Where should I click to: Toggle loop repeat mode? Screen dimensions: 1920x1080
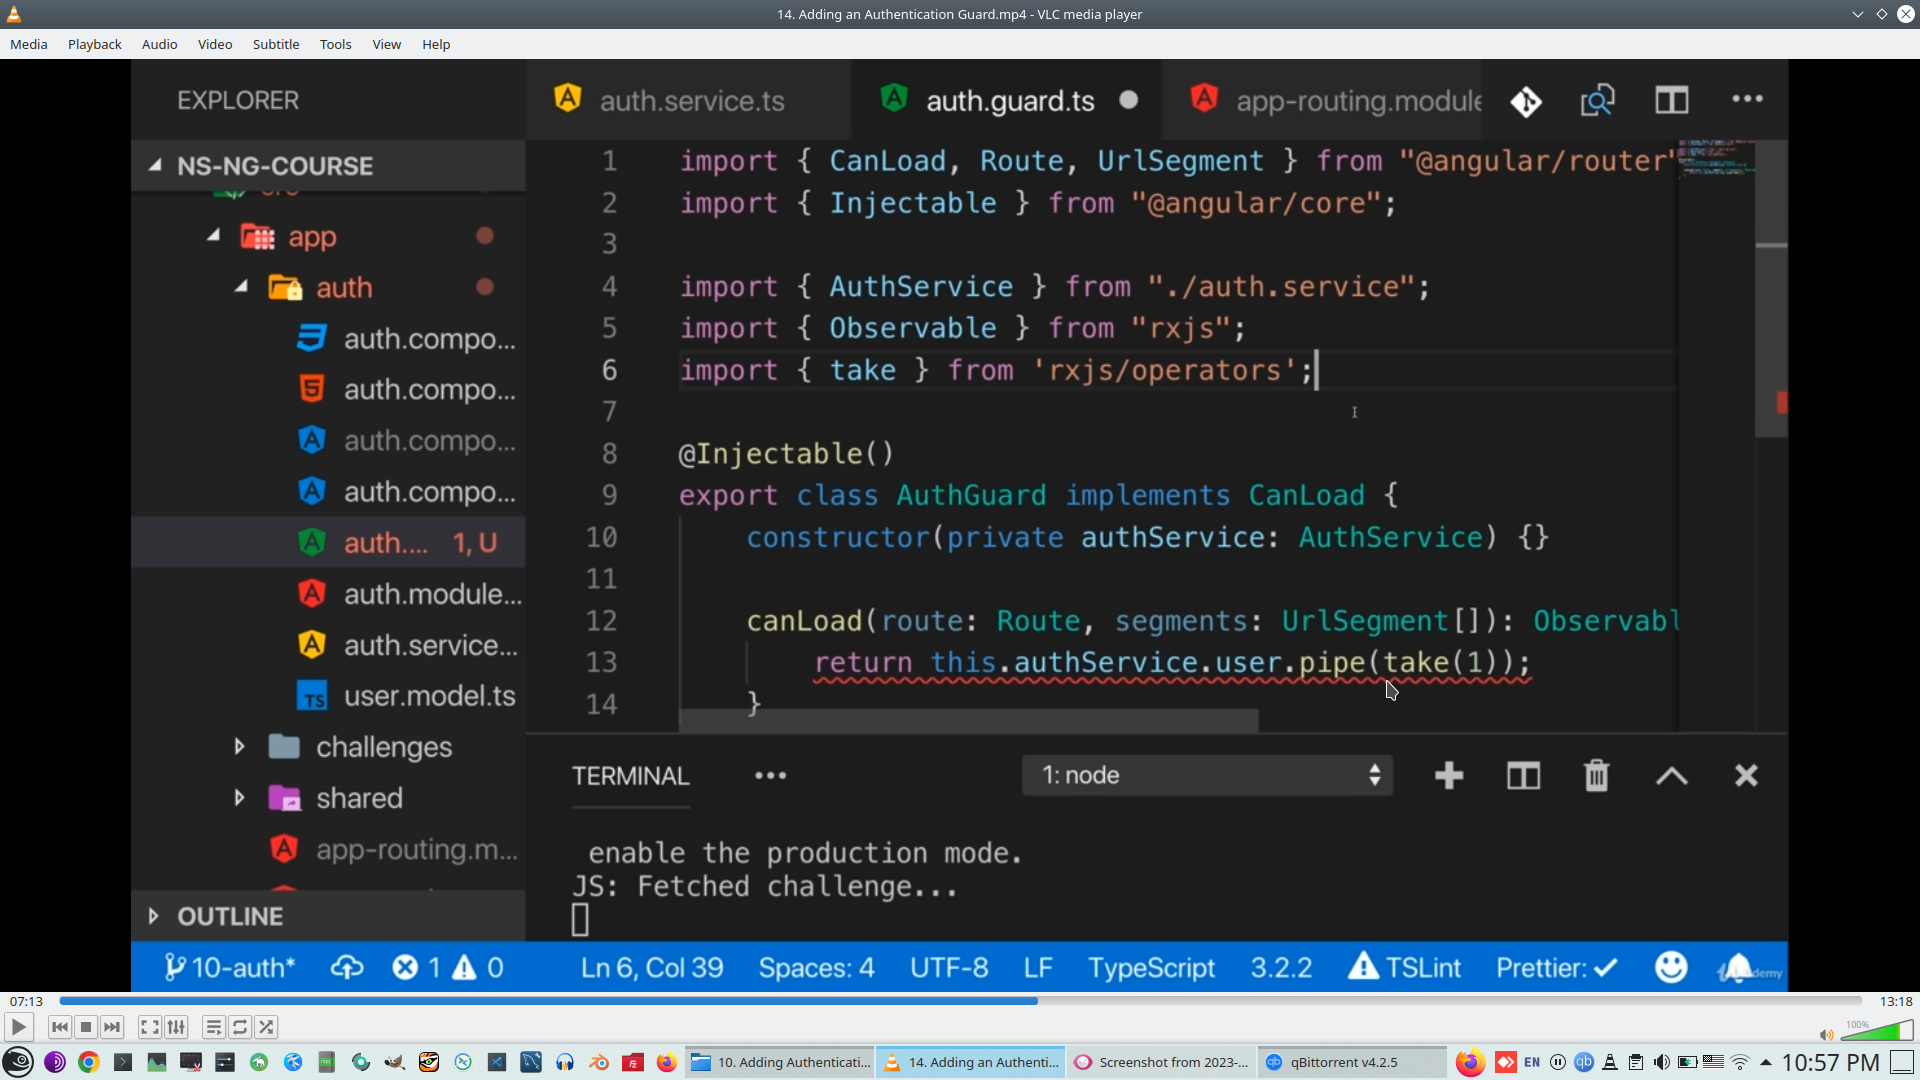point(240,1027)
